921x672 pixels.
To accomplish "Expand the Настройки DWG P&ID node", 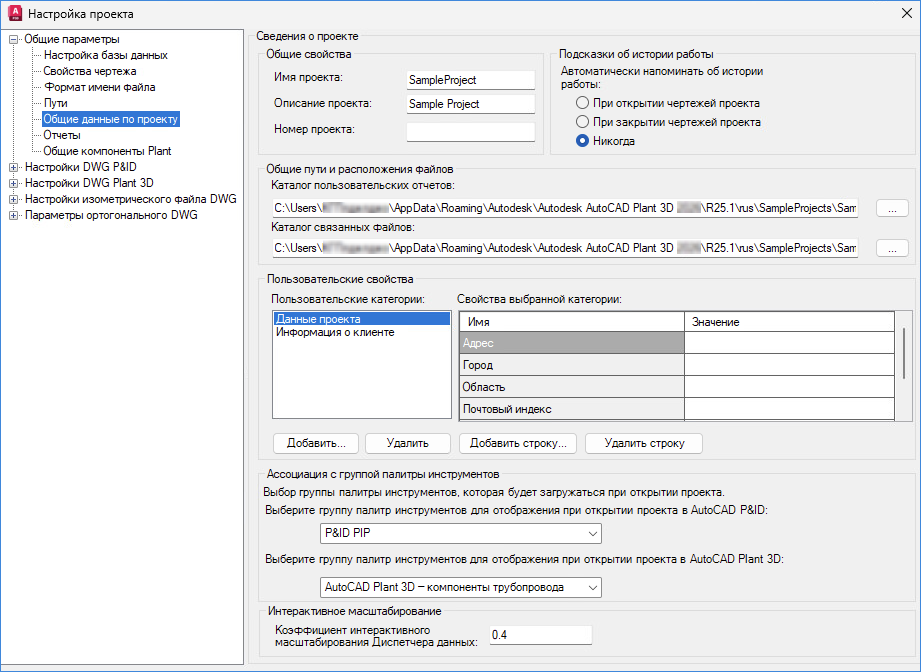I will coord(14,167).
